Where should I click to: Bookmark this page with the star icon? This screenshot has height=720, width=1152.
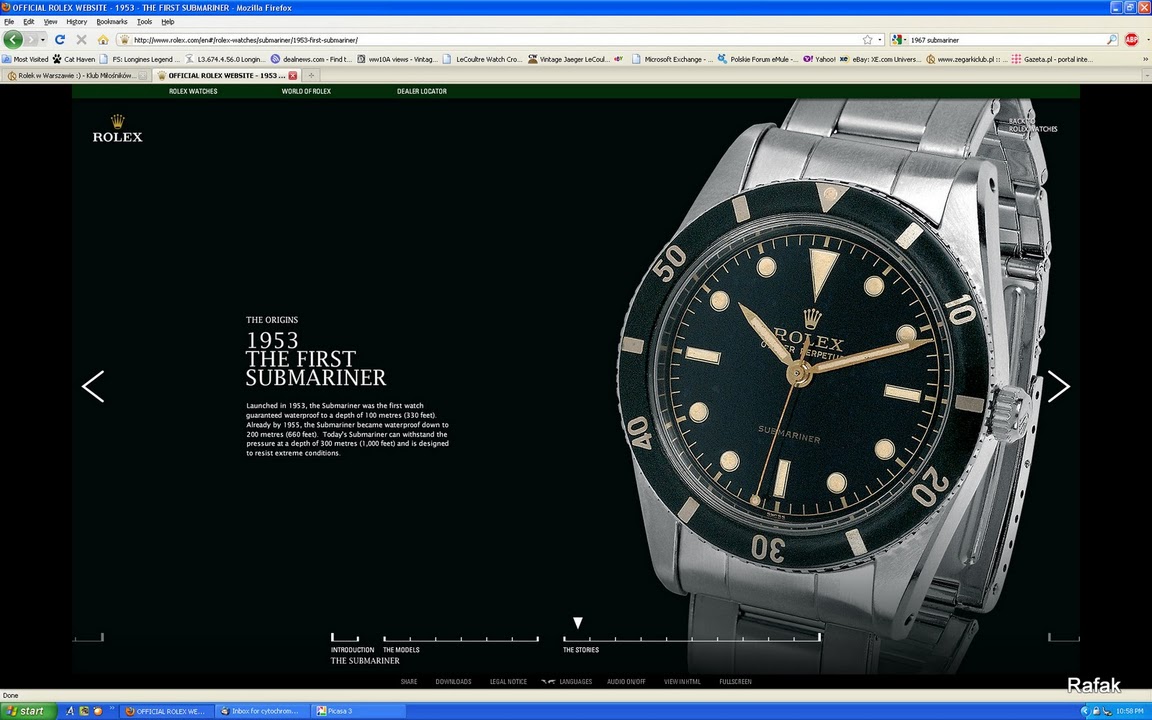[867, 40]
